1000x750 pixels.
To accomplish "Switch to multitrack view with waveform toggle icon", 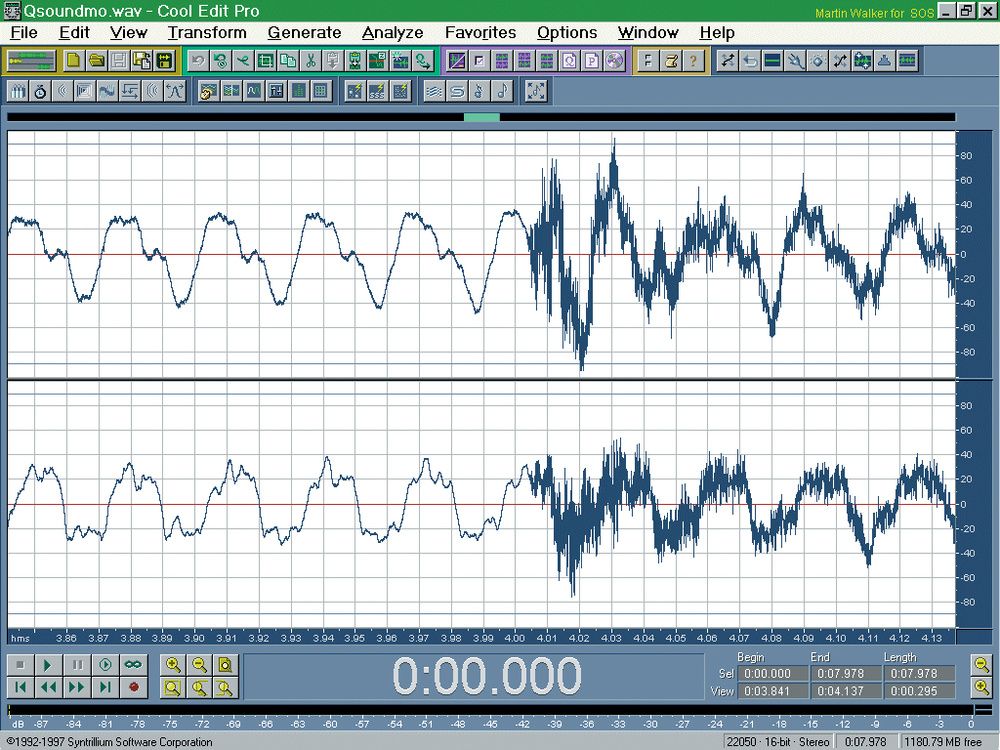I will [30, 61].
